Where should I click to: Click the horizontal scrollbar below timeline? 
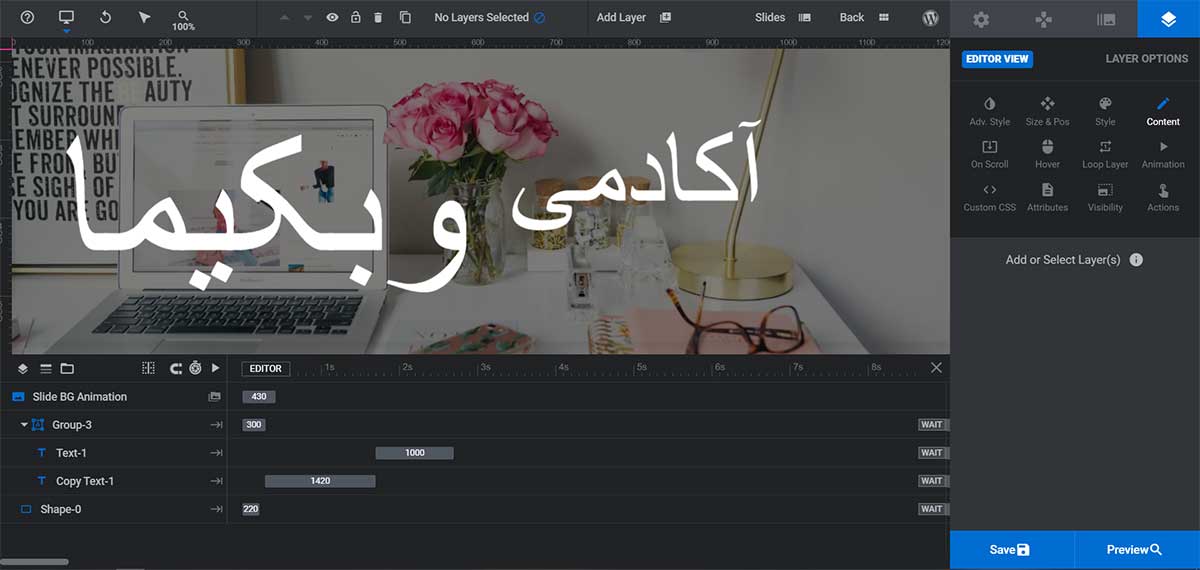pyautogui.click(x=34, y=563)
